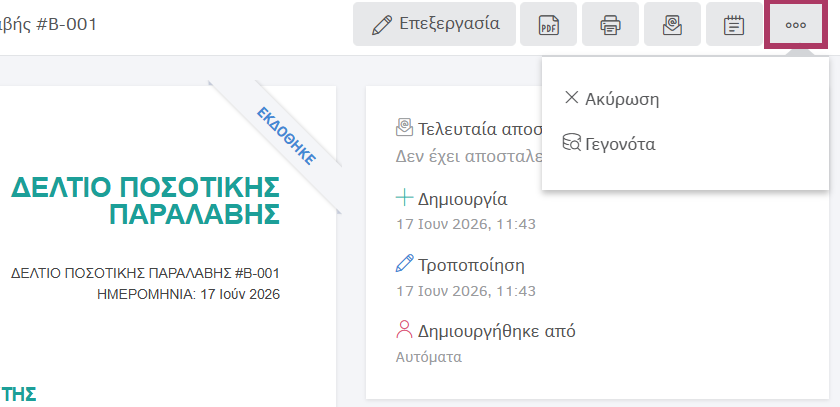
Task: Click the envelope icon beside Τελευταία αποστολή
Action: (x=404, y=127)
